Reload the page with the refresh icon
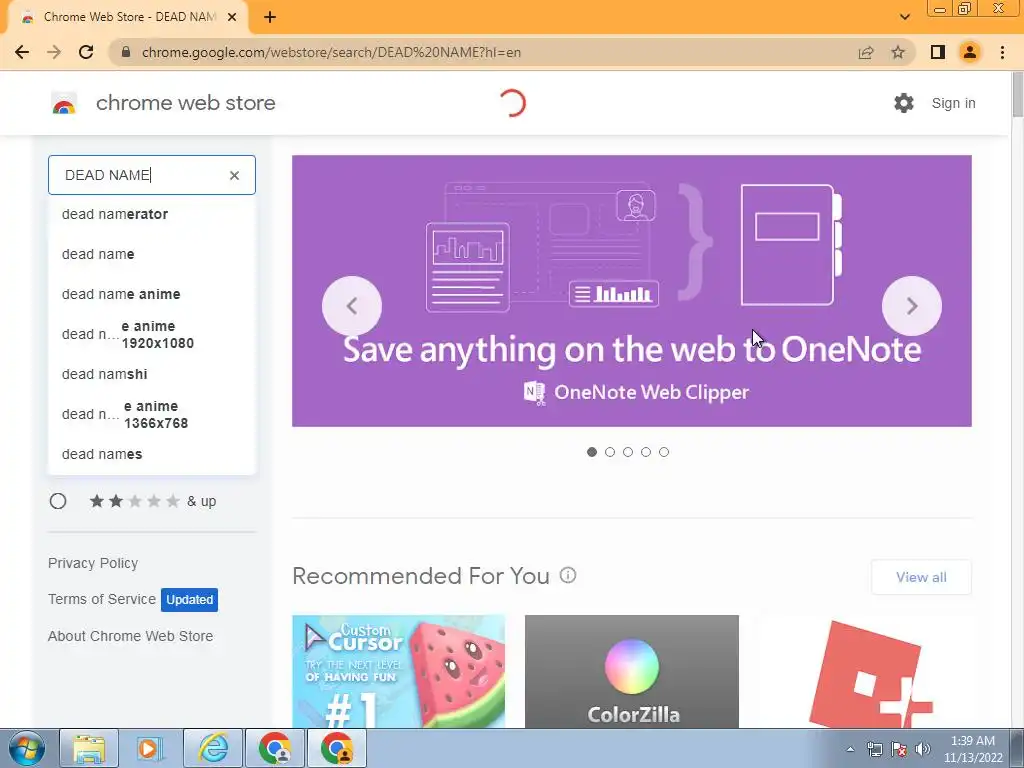 [86, 52]
